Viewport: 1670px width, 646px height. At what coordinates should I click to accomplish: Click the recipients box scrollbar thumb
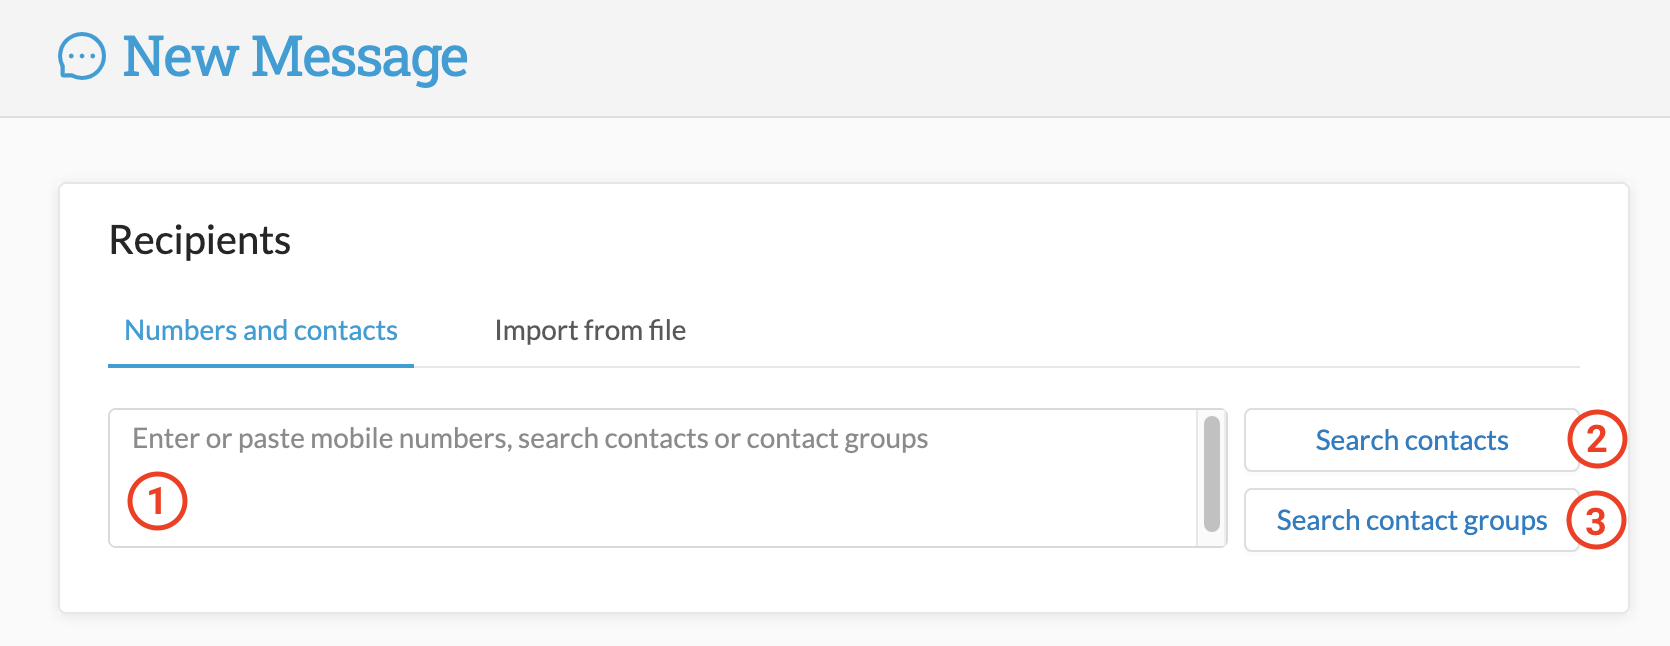(x=1212, y=474)
